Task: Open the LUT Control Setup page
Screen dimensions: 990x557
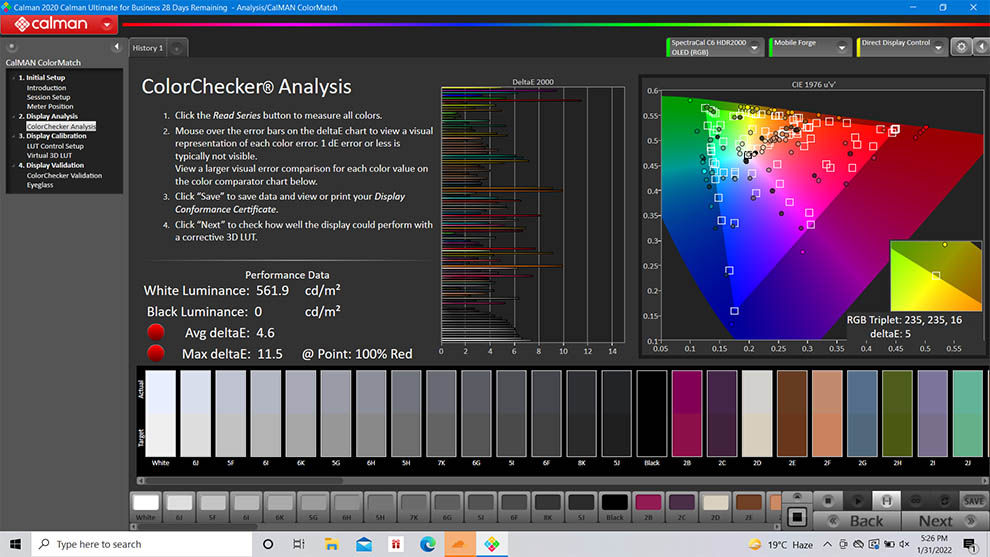Action: coord(55,146)
